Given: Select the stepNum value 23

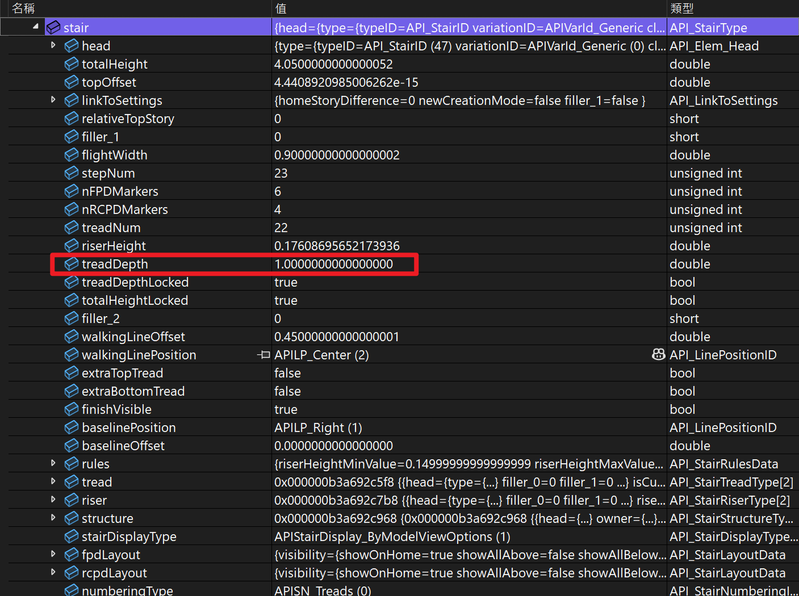Looking at the screenshot, I should click(281, 173).
